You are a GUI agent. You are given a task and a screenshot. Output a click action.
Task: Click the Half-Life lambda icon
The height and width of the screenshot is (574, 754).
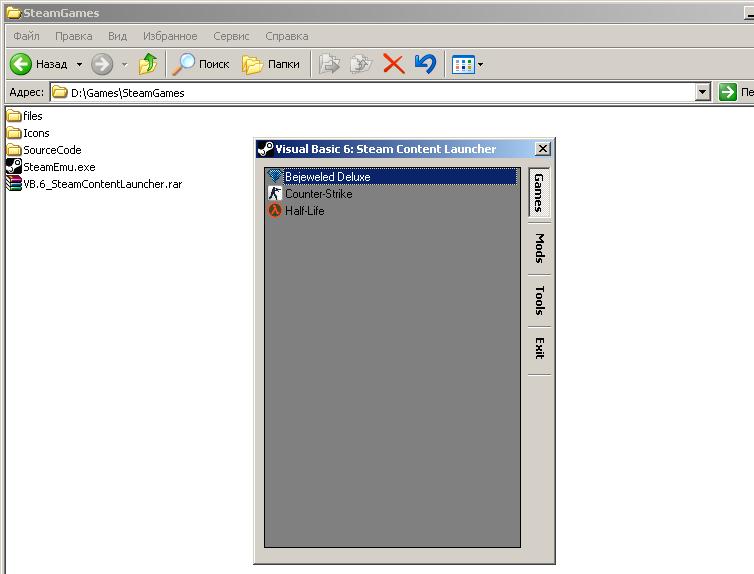[275, 210]
